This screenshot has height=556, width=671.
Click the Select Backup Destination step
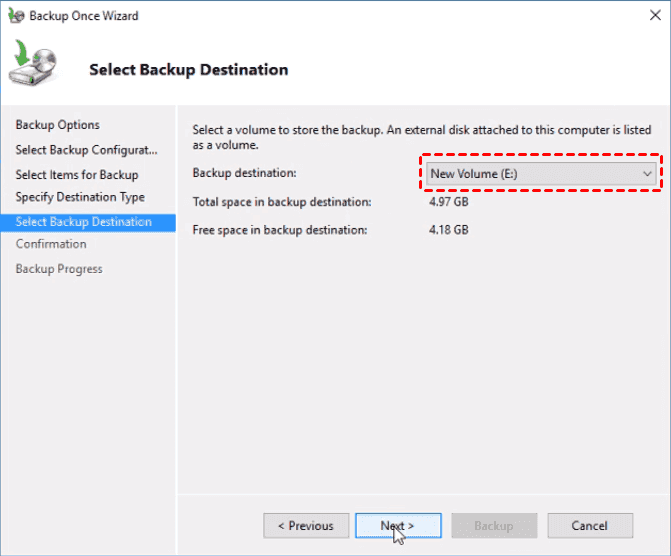84,222
